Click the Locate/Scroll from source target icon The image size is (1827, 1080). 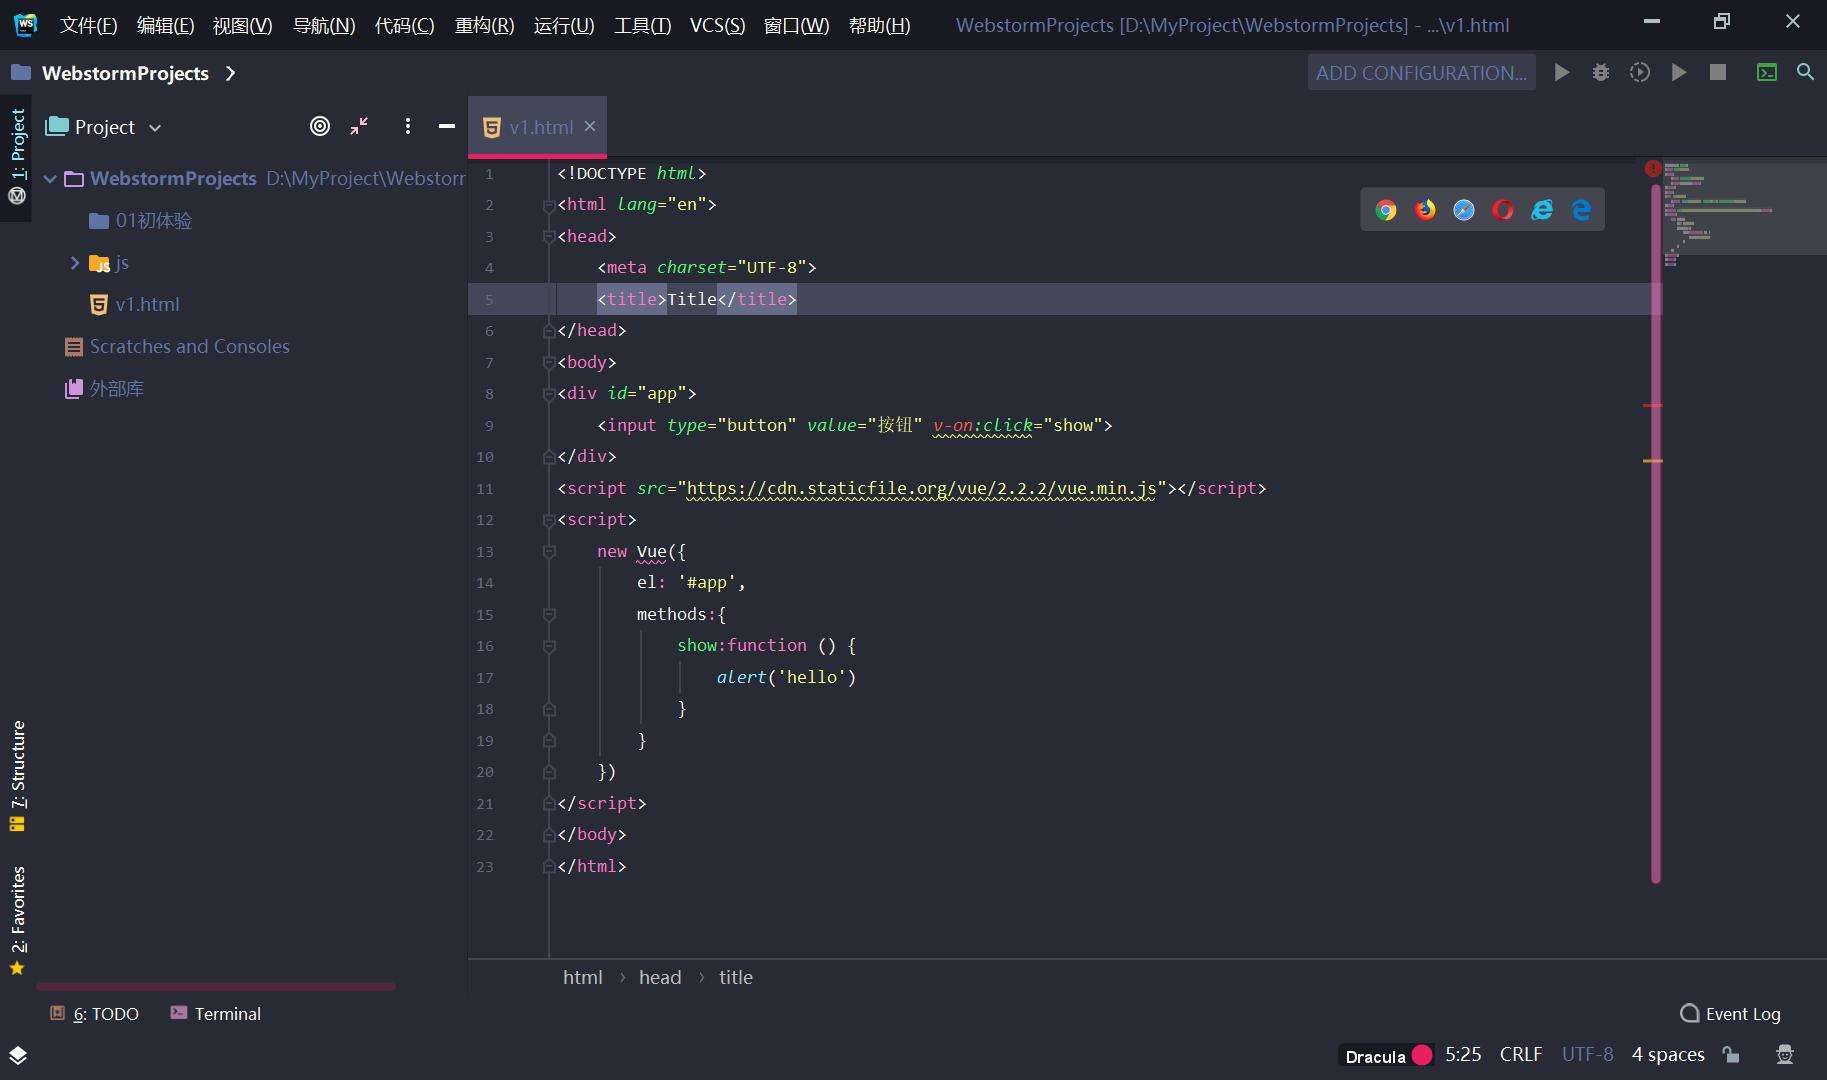[320, 126]
